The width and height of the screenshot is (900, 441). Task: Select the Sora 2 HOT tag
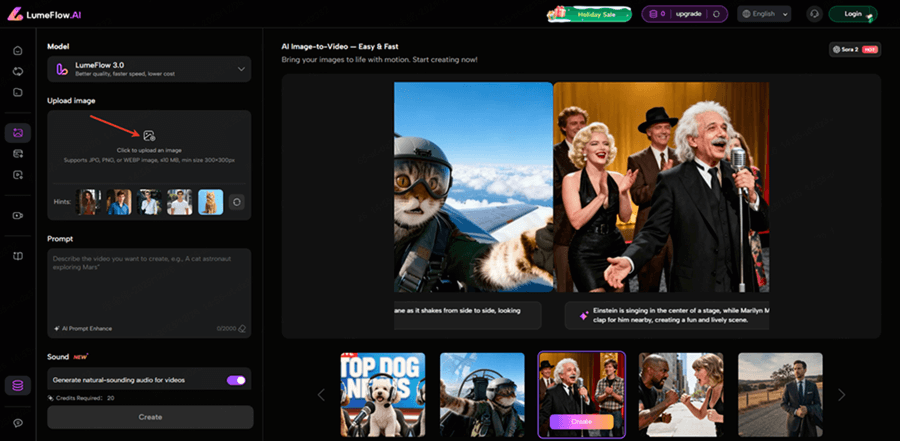(855, 49)
